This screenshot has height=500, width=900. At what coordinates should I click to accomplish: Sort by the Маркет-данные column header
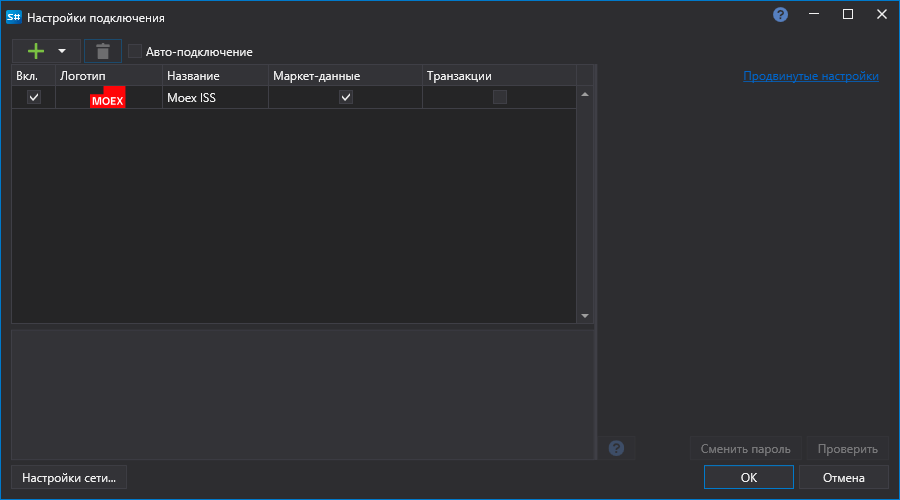point(346,76)
